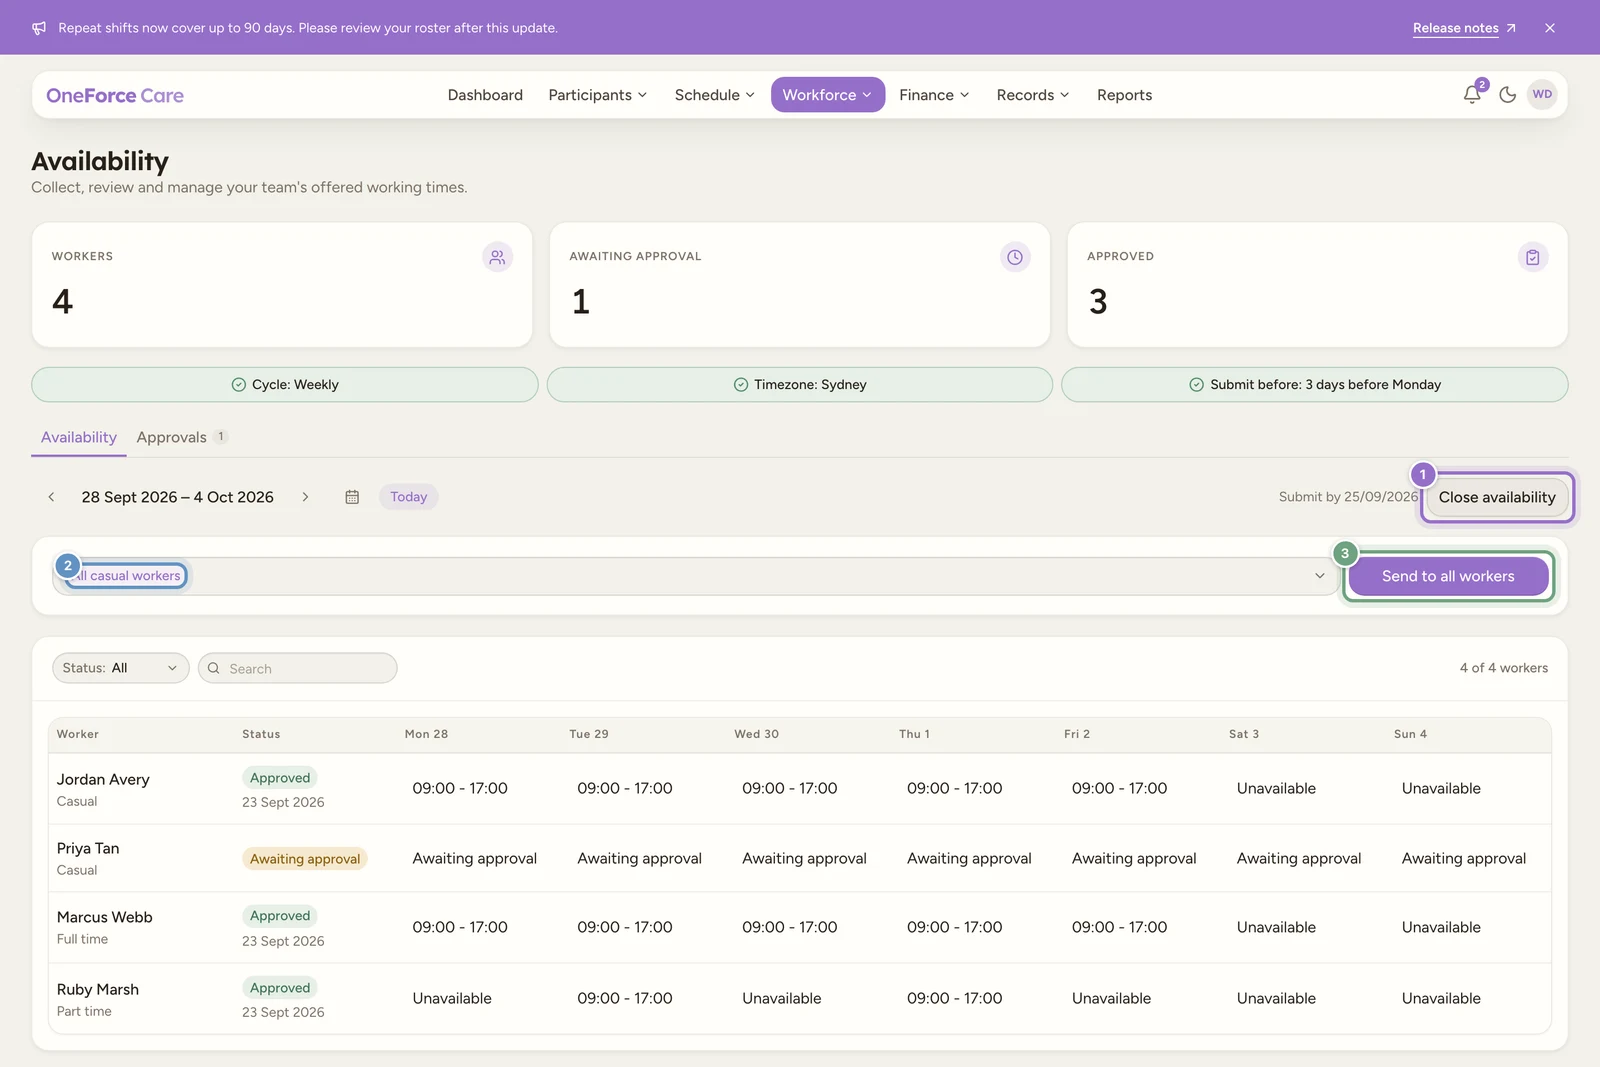Click the Approved clipboard icon

point(1532,257)
